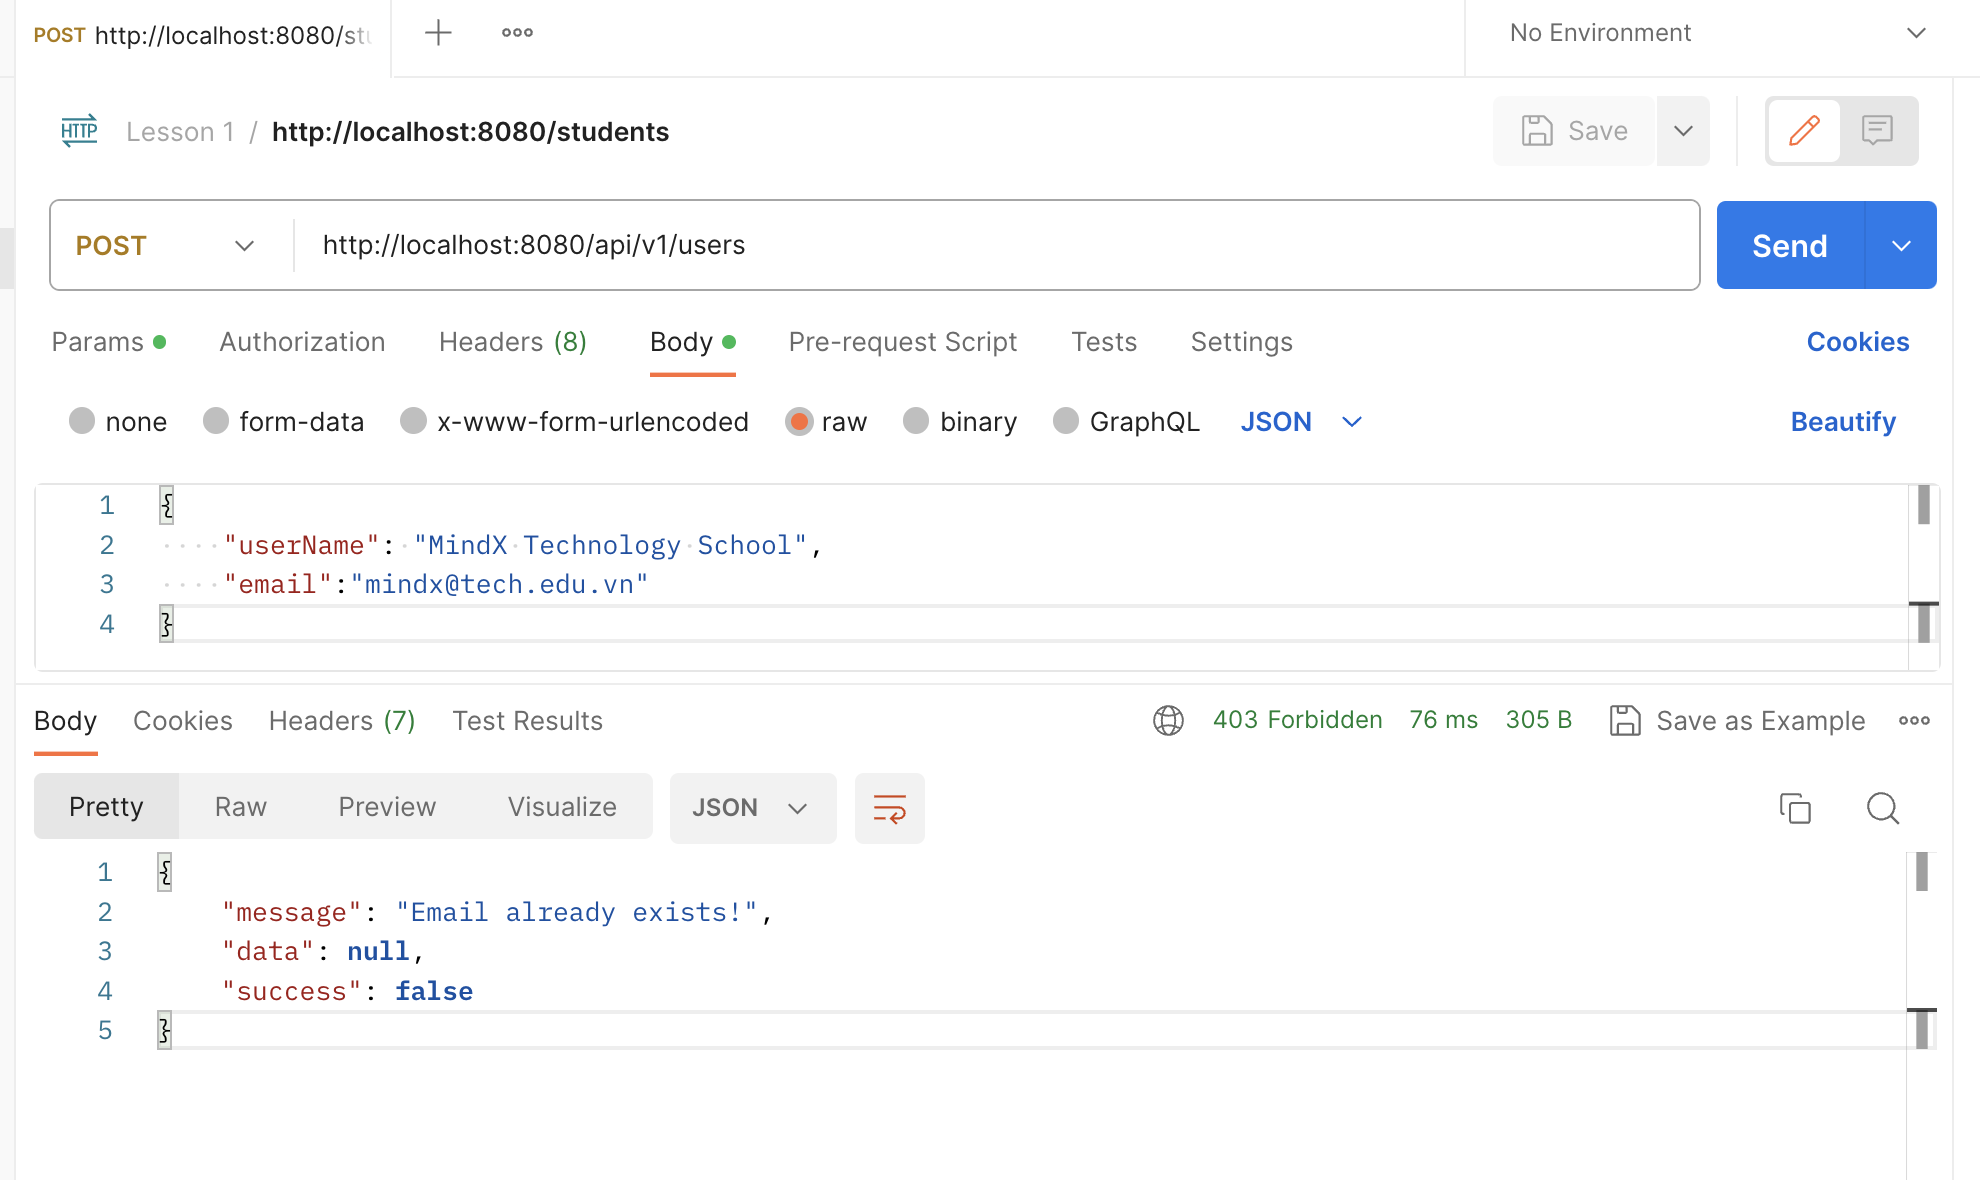Open a new request tab with plus icon
1980x1180 pixels.
(x=438, y=33)
